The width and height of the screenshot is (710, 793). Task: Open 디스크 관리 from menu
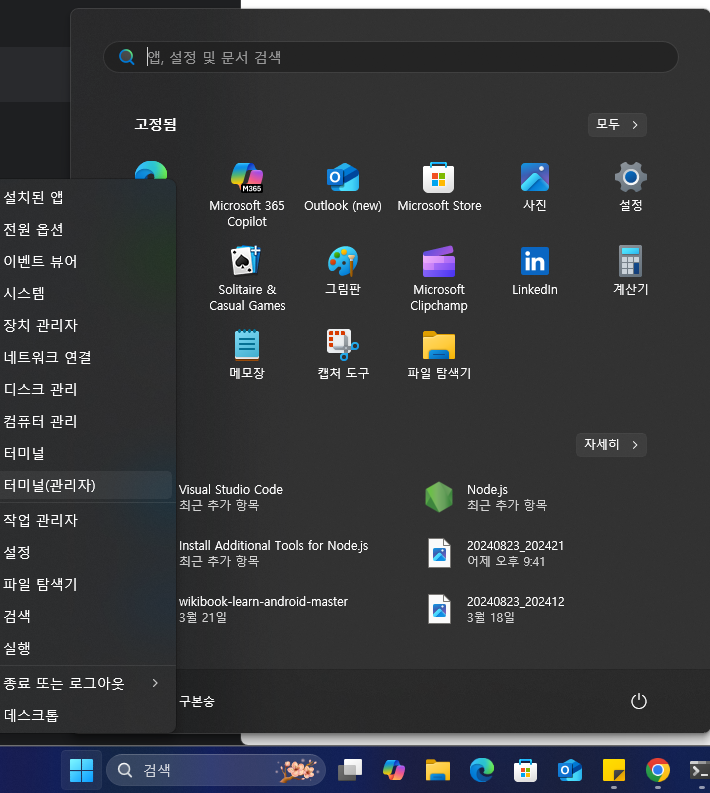click(86, 389)
